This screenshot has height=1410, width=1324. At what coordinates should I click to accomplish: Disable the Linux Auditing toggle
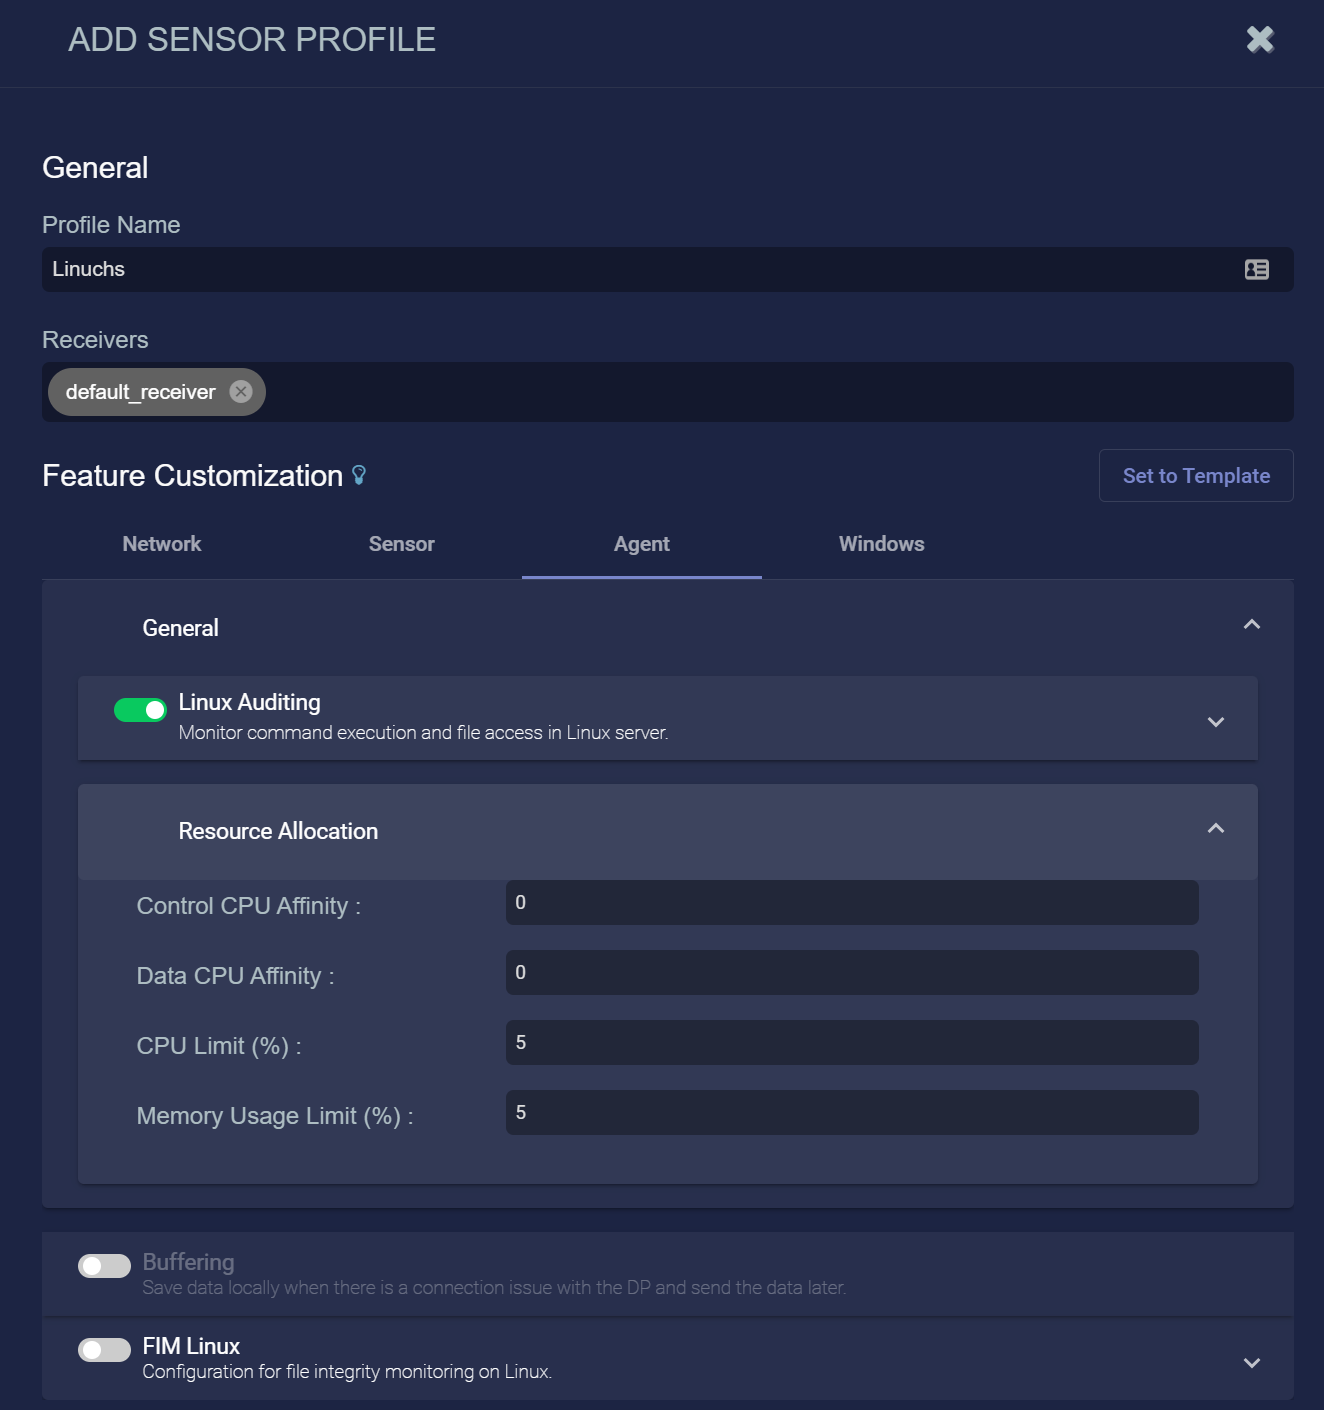coord(140,710)
